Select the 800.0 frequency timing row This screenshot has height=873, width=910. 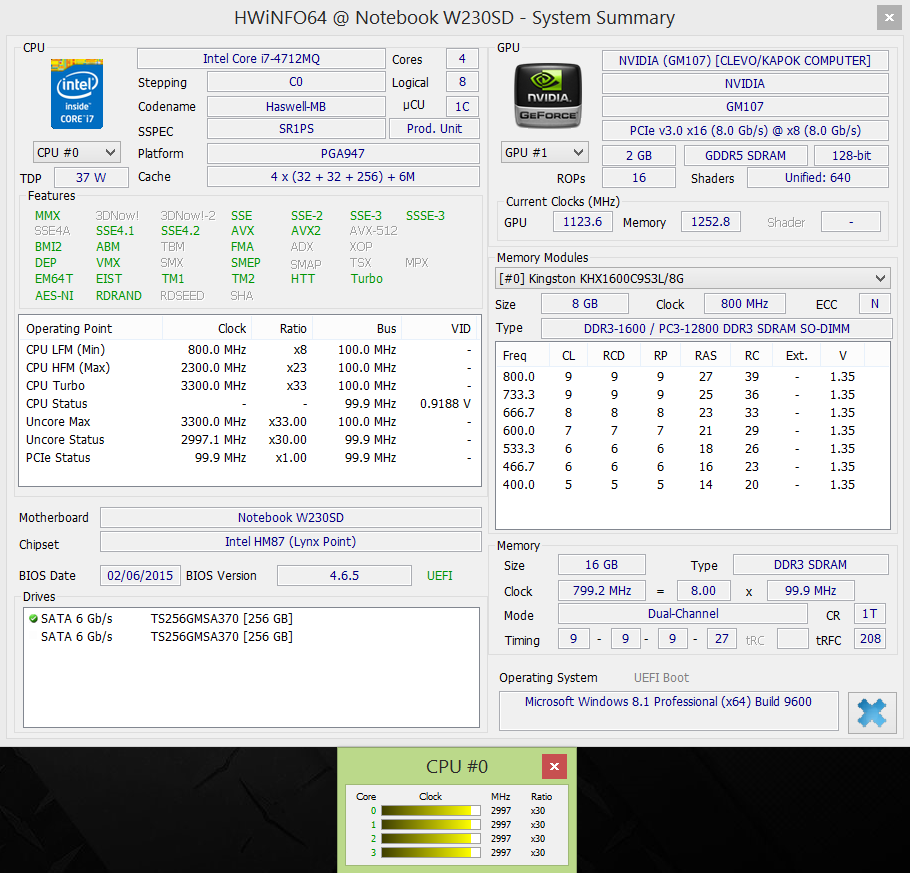click(692, 377)
